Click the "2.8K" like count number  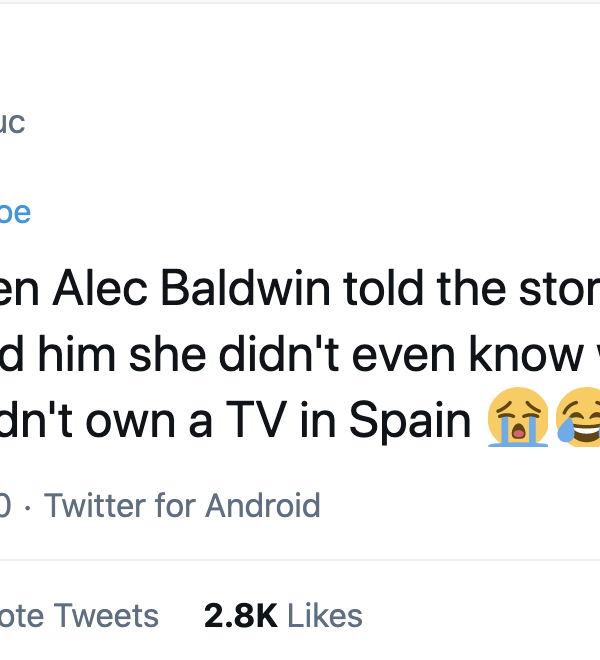240,615
